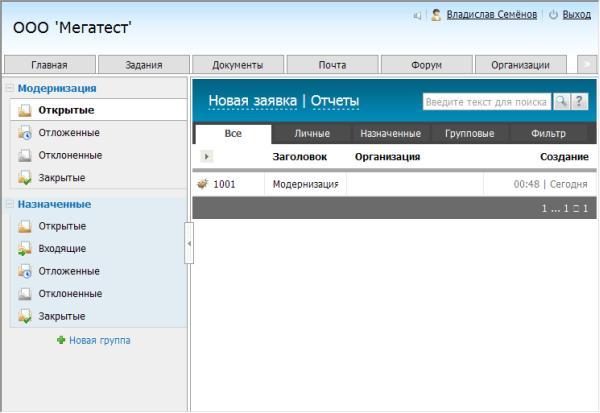Image resolution: width=600 pixels, height=413 pixels.
Task: Click the Новая группа link
Action: click(x=99, y=340)
